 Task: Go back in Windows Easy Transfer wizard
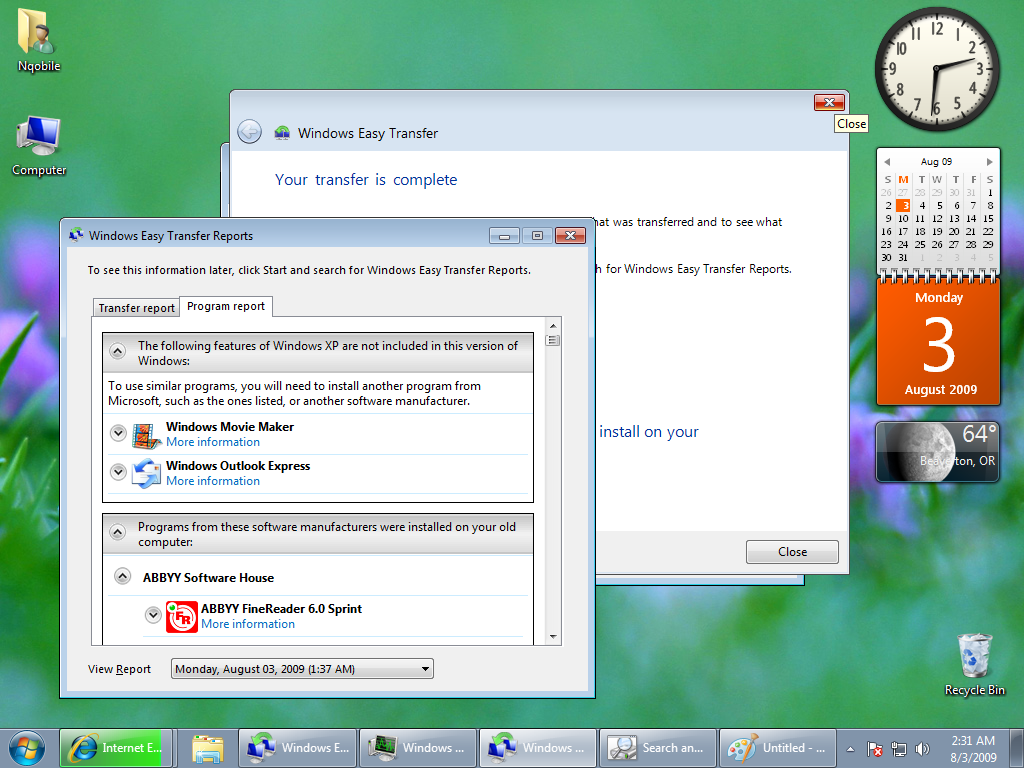pyautogui.click(x=249, y=132)
